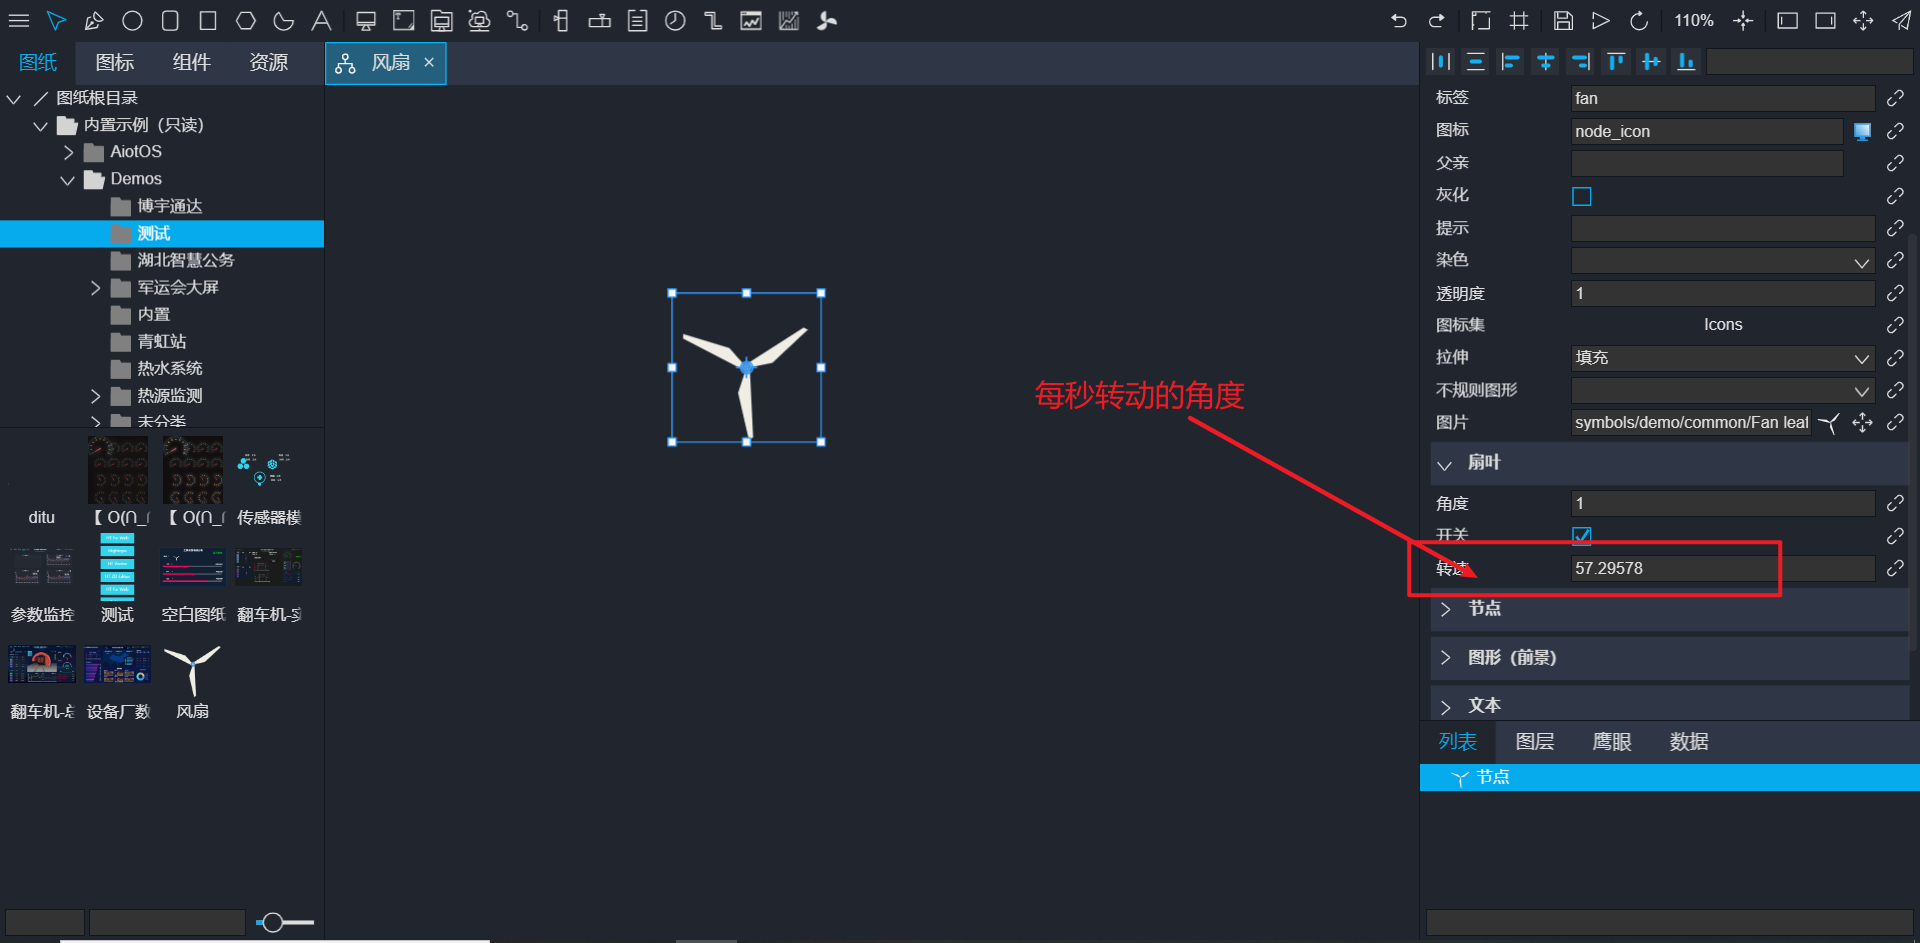Click the align left icon
Image resolution: width=1920 pixels, height=943 pixels.
1510,62
